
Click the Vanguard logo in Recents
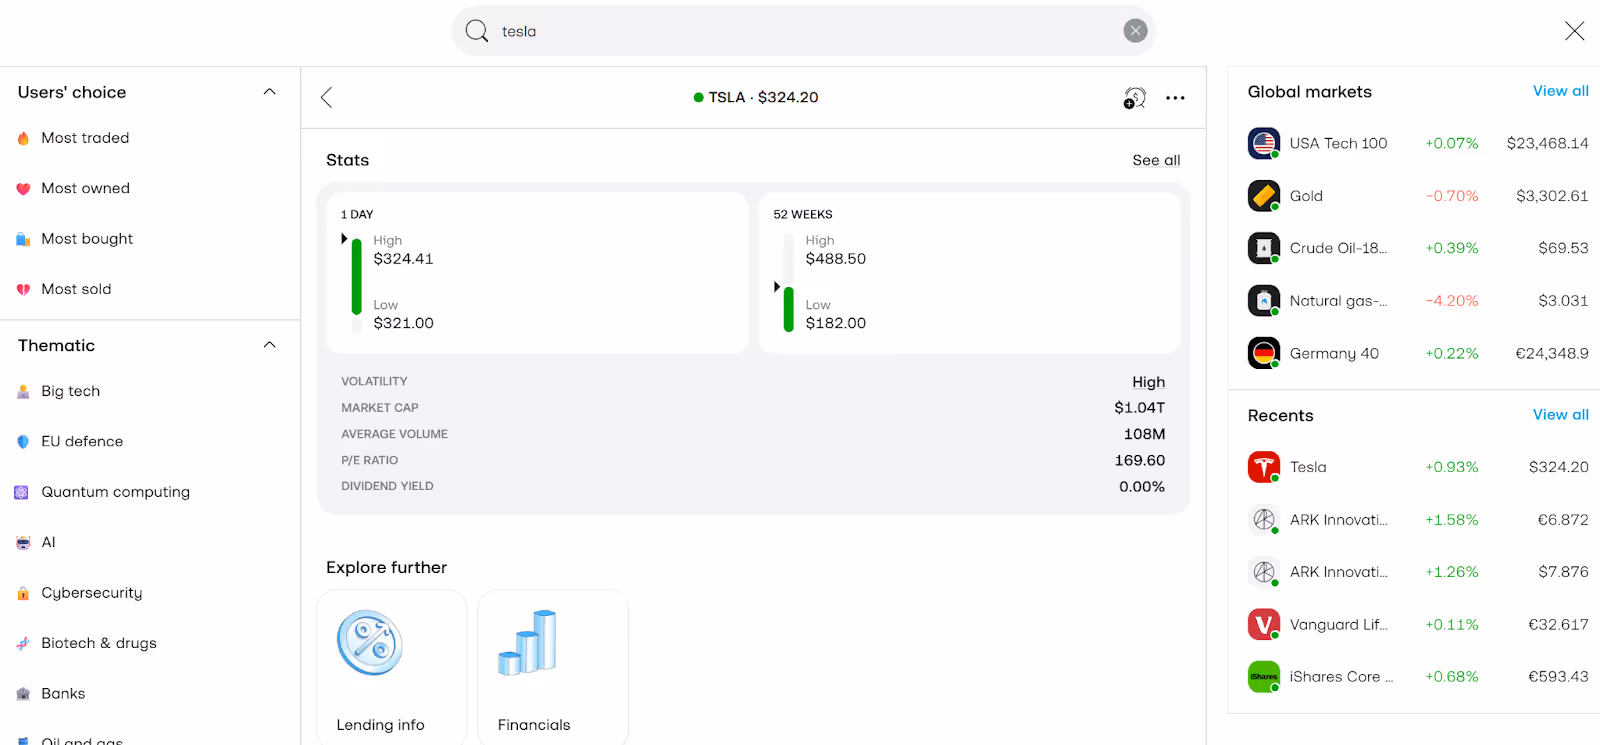(1264, 624)
